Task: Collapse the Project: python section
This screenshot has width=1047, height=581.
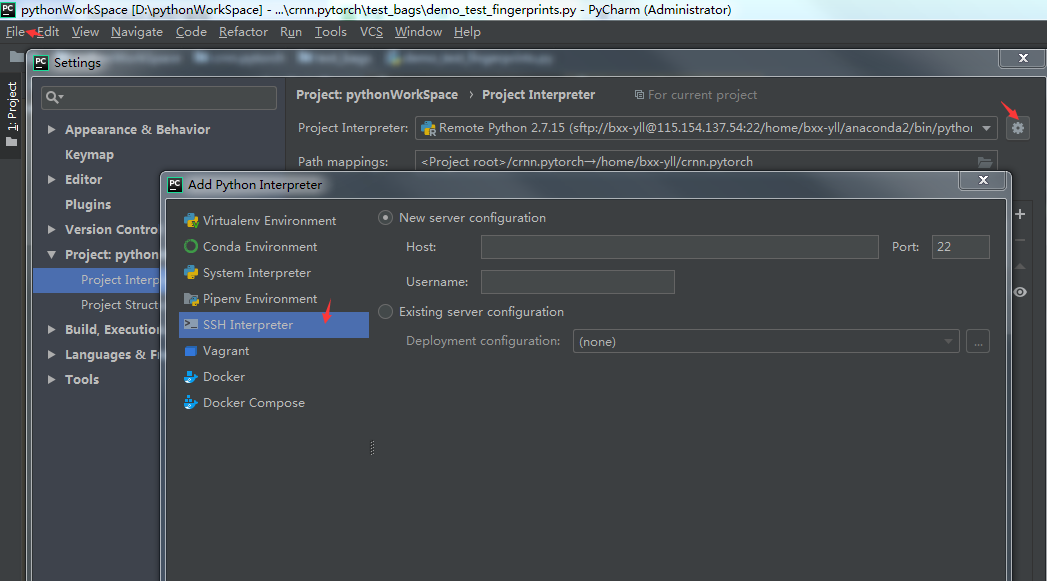Action: [x=51, y=254]
